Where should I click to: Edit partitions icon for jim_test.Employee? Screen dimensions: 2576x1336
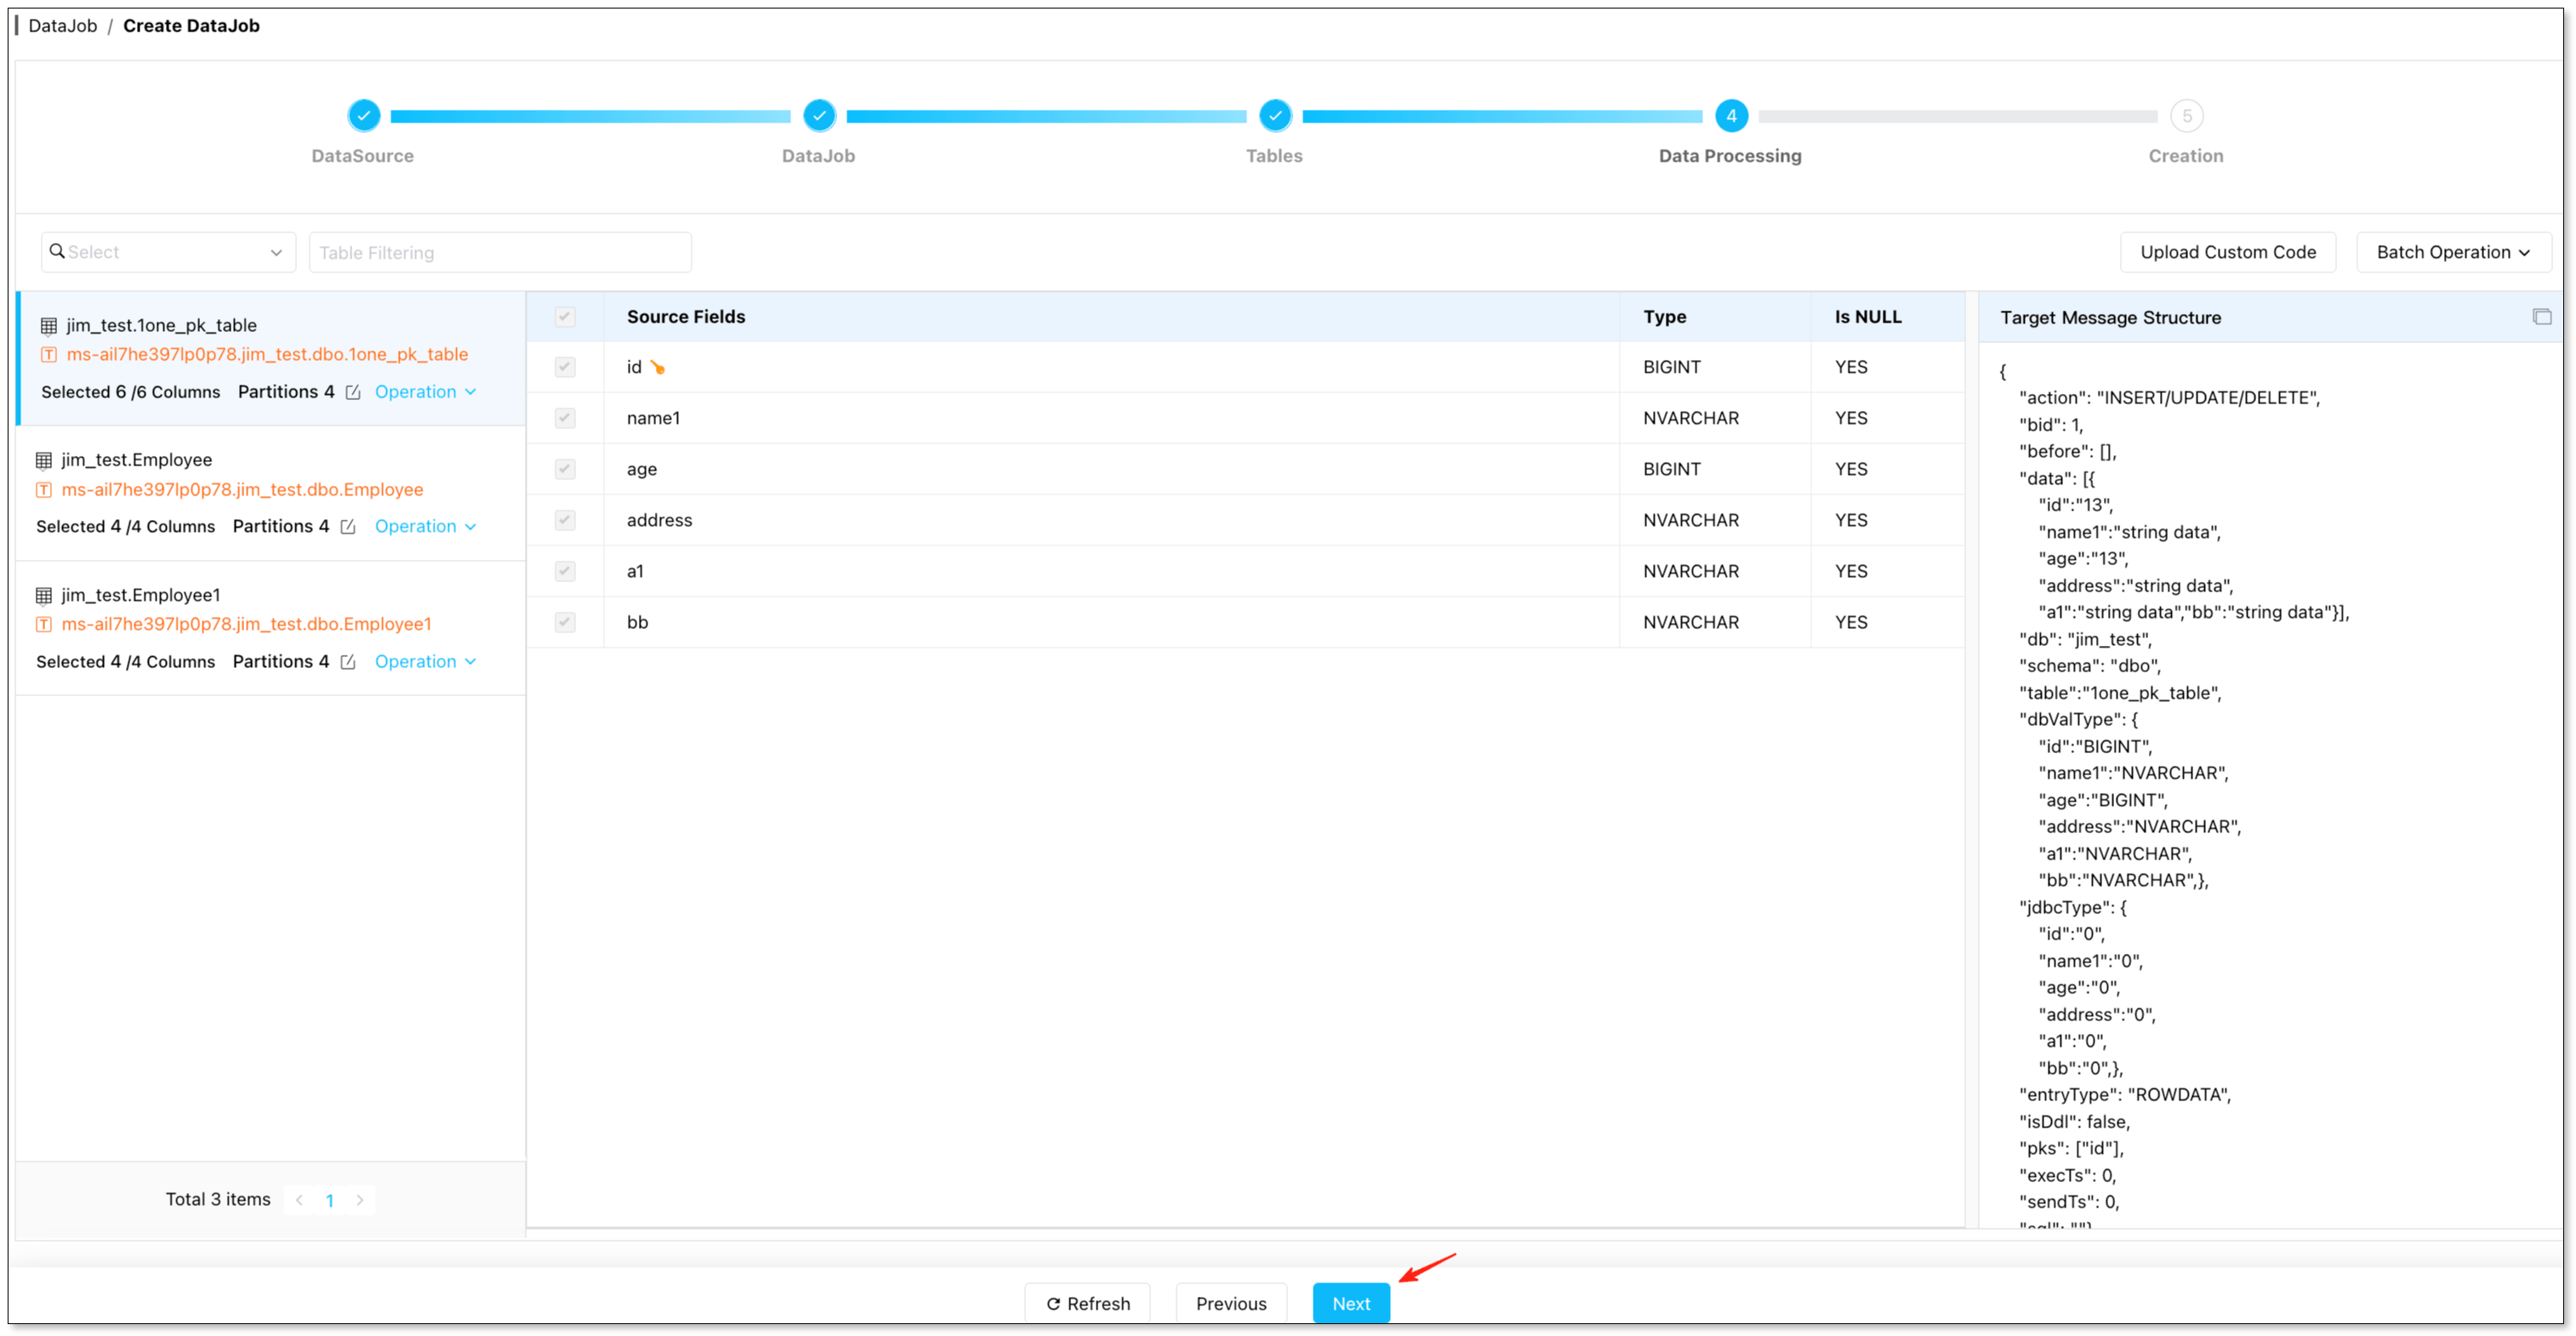coord(348,527)
